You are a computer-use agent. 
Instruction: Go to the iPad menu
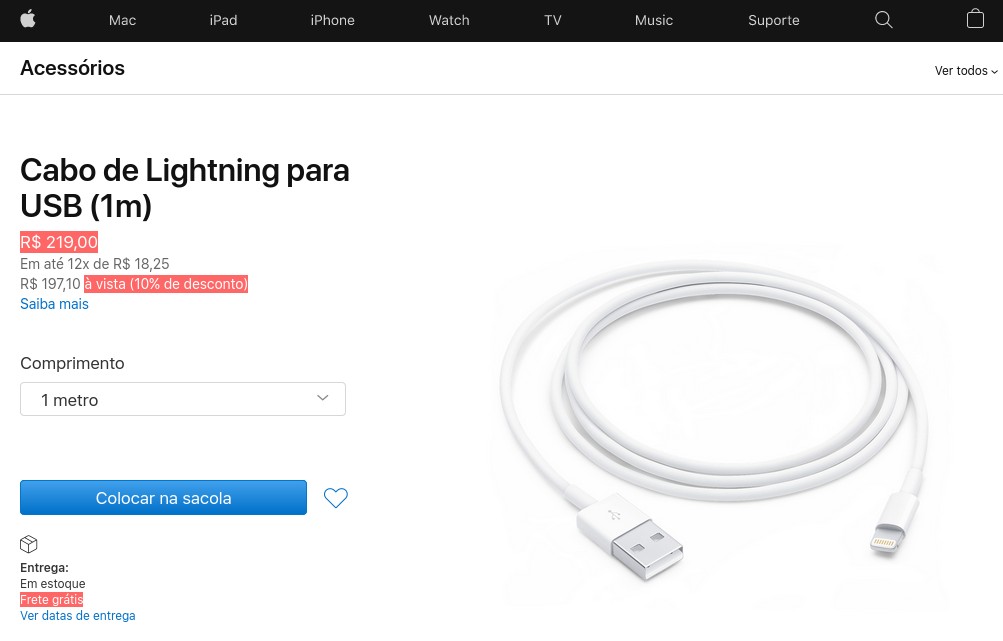coord(223,20)
